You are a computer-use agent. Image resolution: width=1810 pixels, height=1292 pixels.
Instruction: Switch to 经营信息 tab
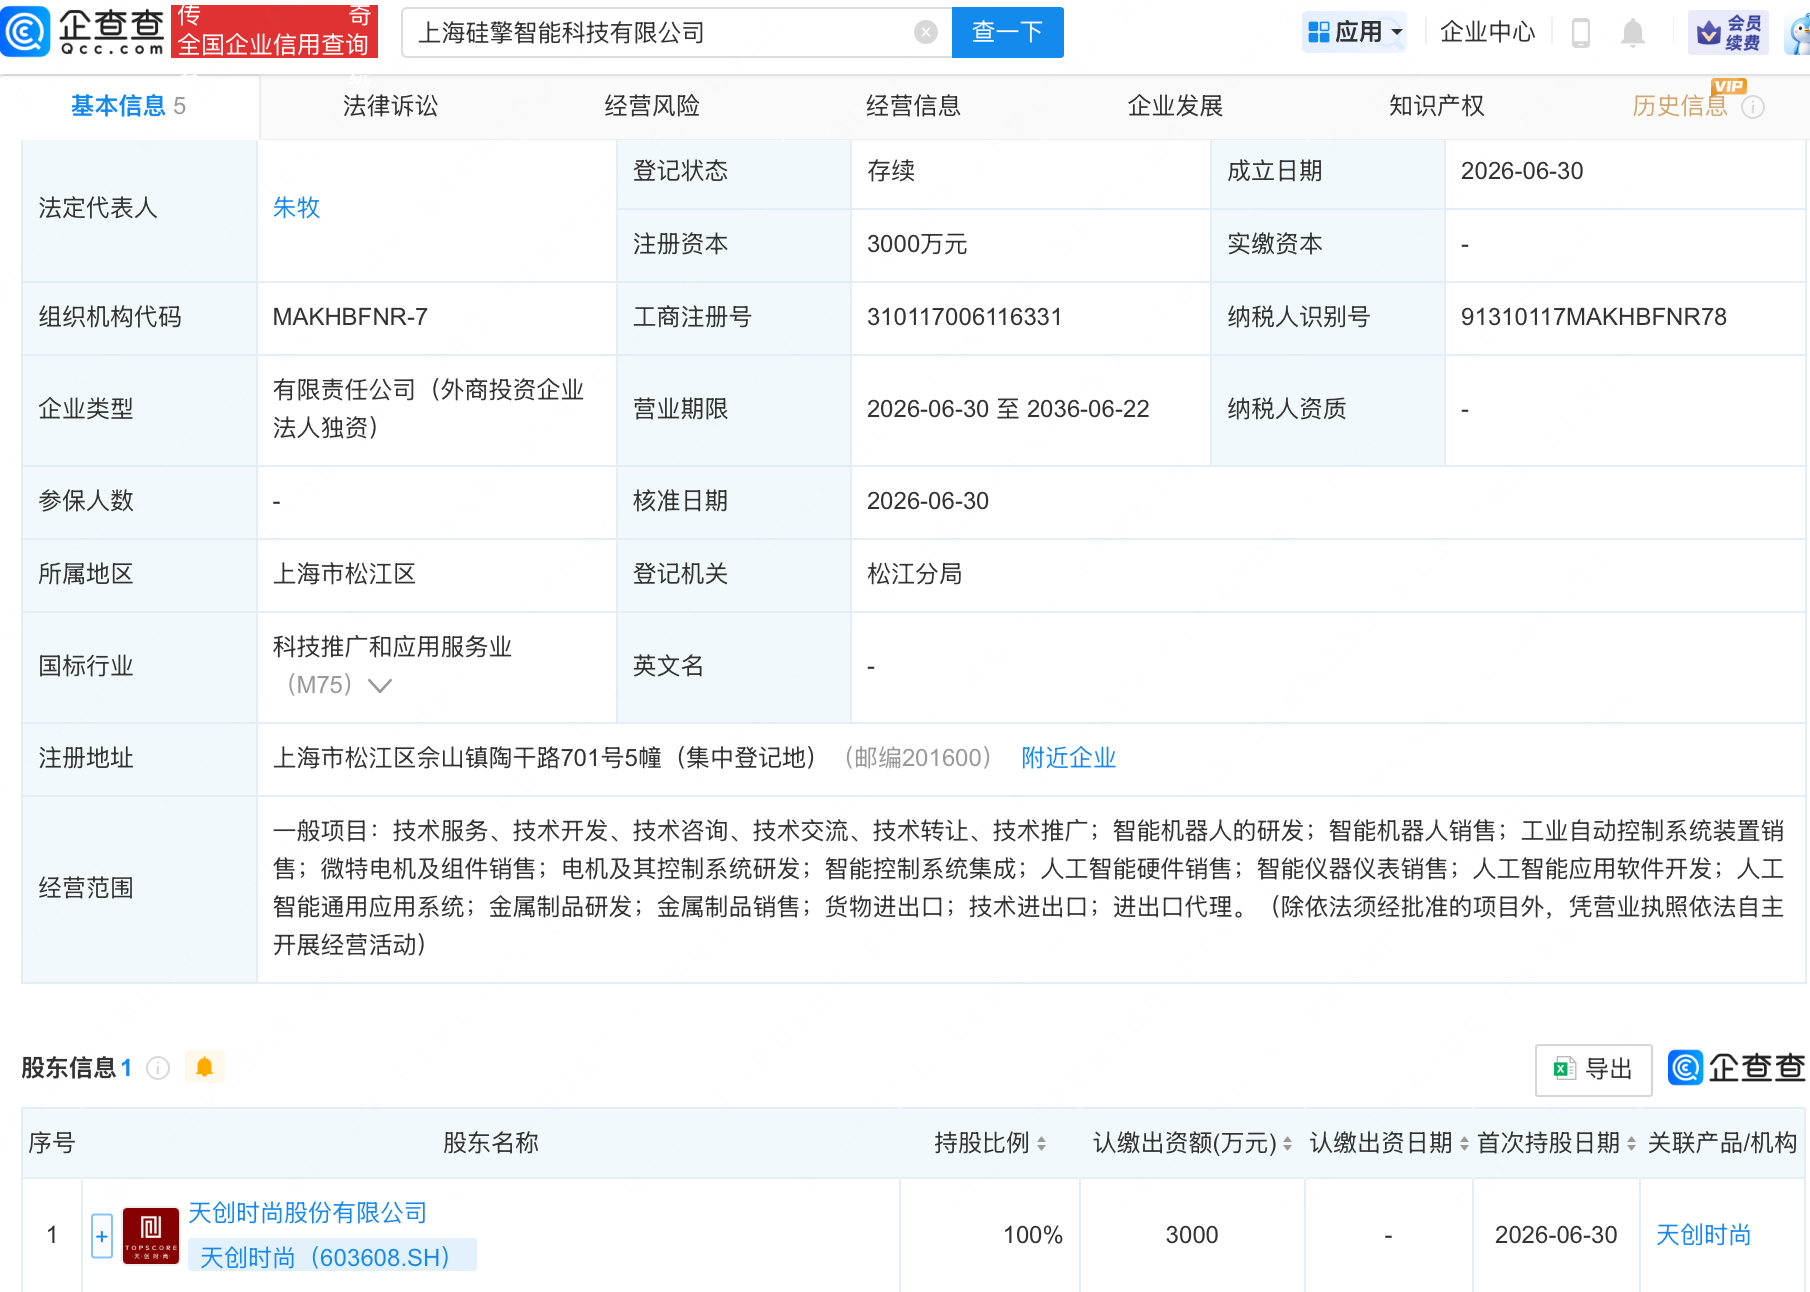913,106
